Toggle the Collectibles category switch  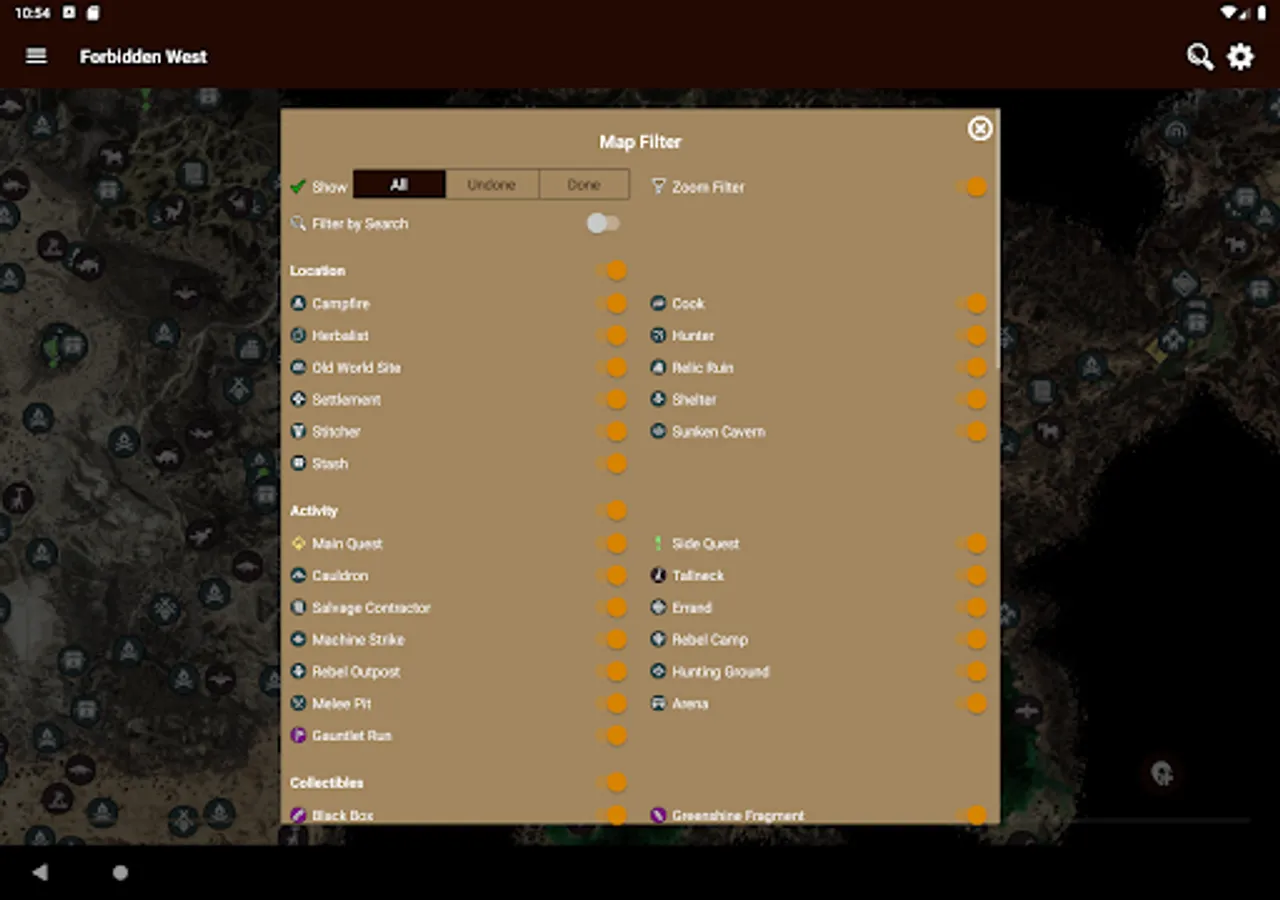(611, 783)
